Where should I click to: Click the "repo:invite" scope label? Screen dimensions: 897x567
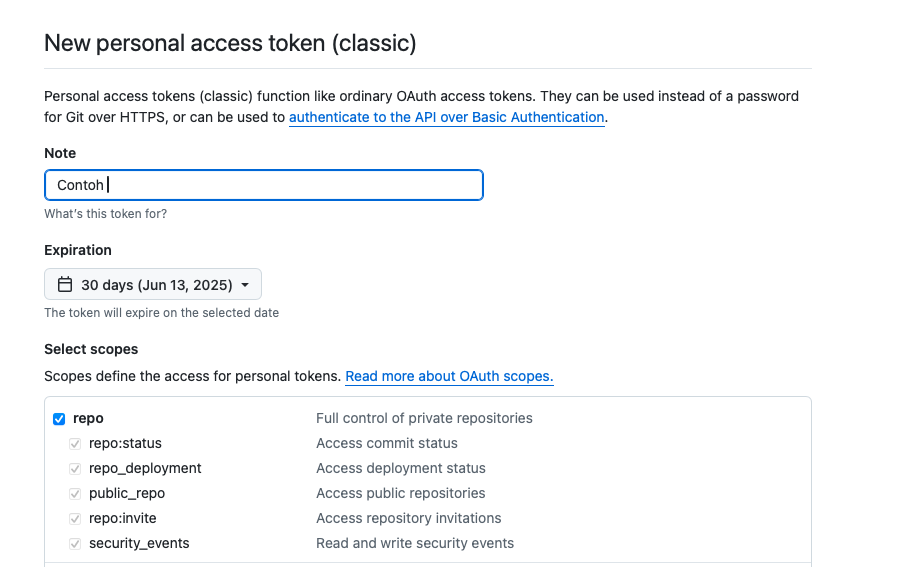pyautogui.click(x=123, y=518)
